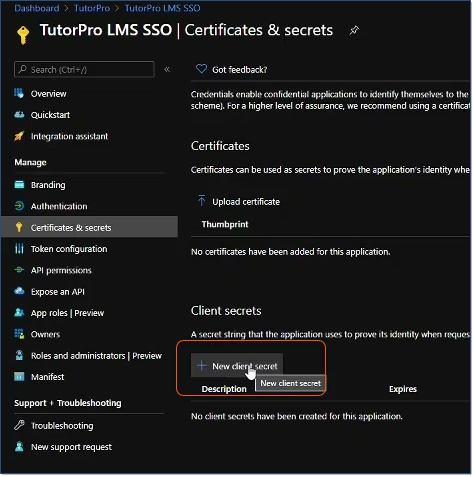Click TutorPro LMS SSO breadcrumb link

[x=163, y=8]
